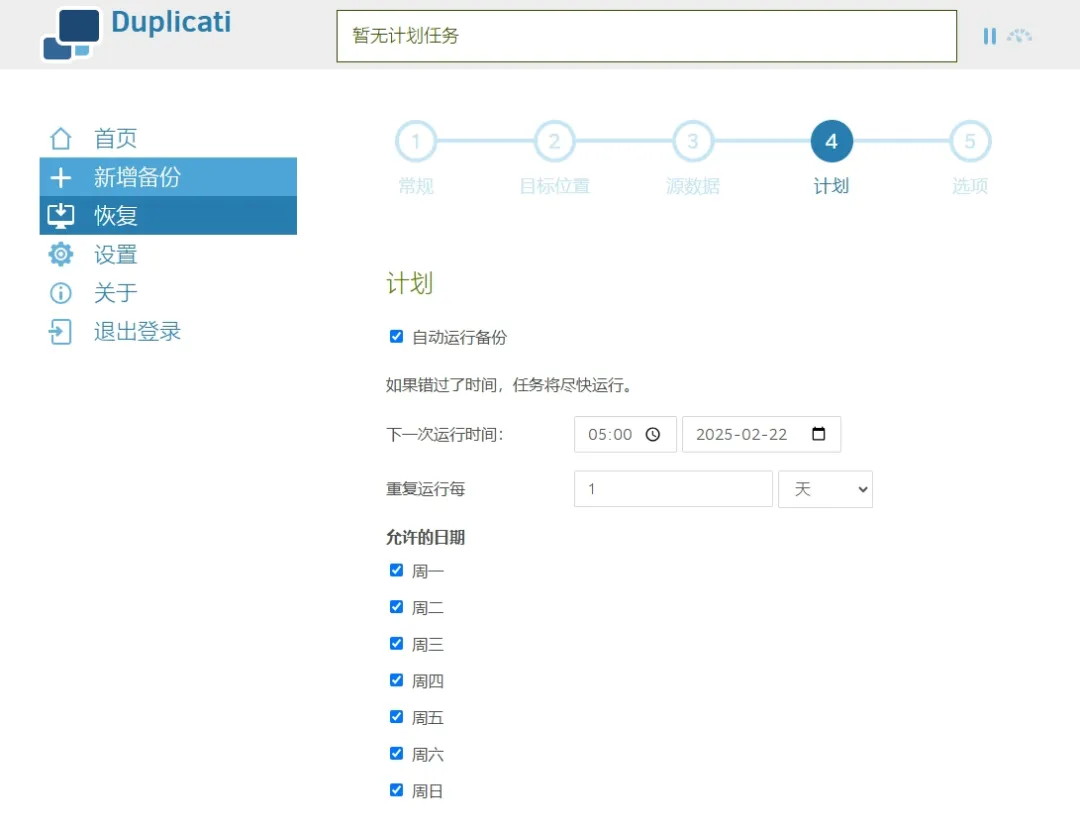Click the repeat interval input field
The image size is (1080, 831).
point(672,489)
